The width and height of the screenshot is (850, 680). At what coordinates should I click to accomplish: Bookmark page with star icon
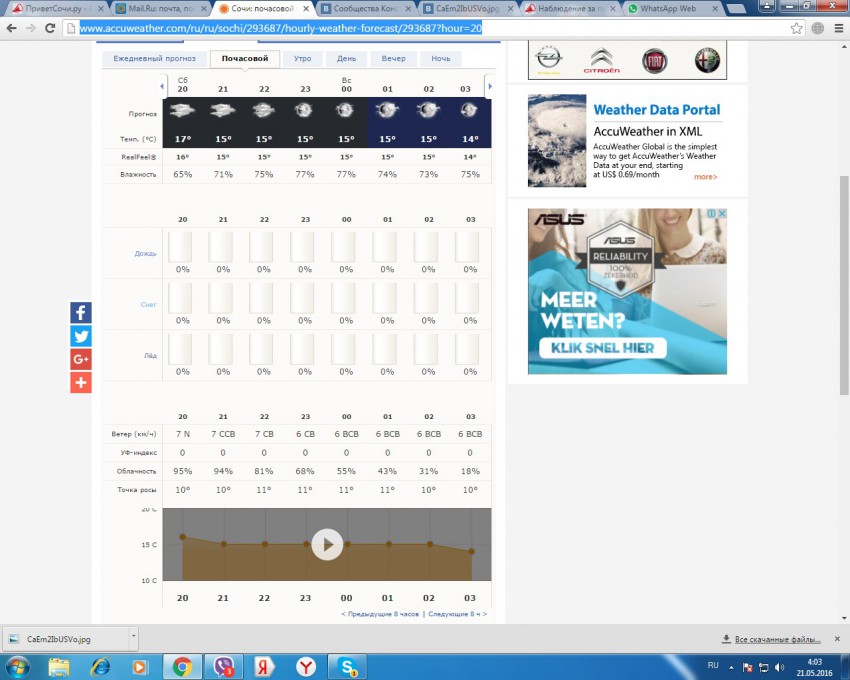[796, 28]
